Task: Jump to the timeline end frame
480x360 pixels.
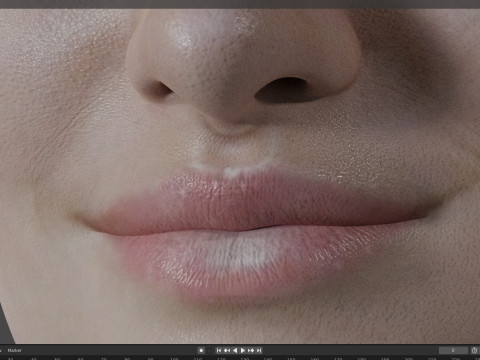Action: click(x=259, y=350)
